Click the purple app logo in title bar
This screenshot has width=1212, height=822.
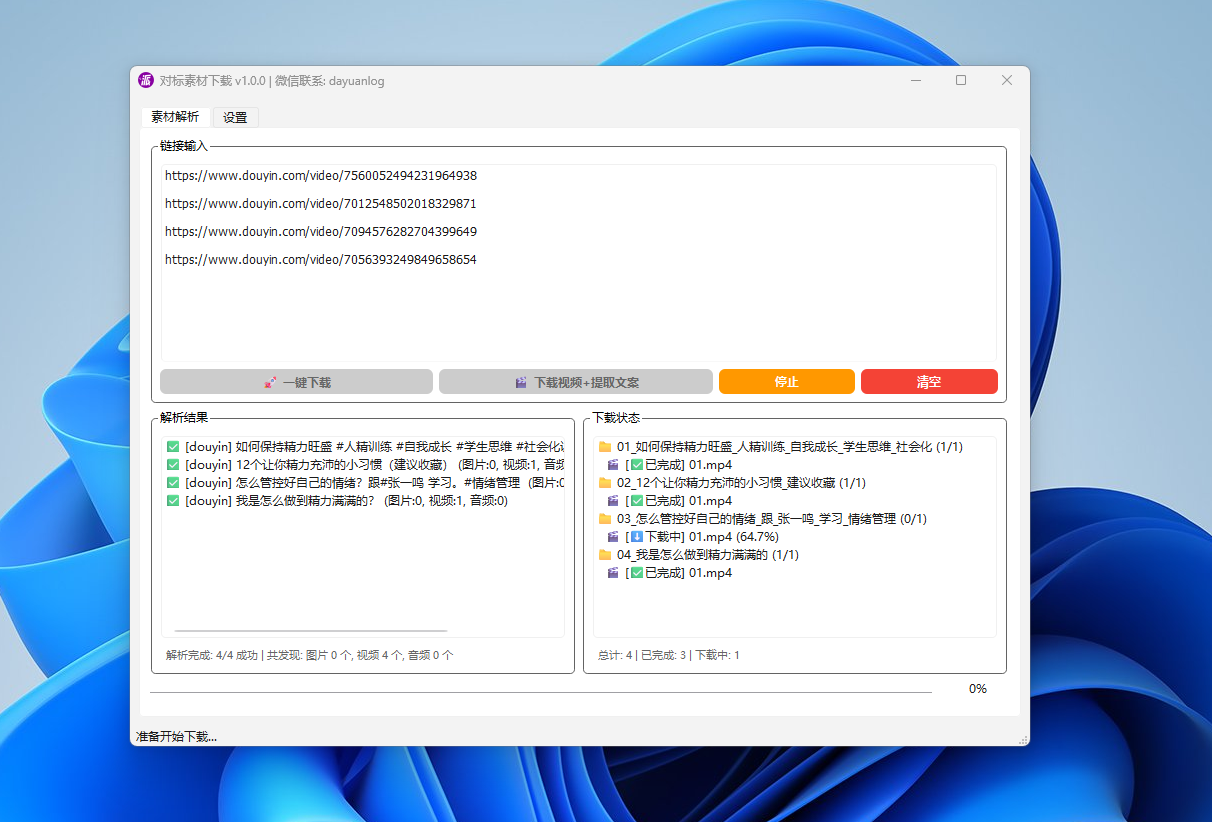tap(146, 81)
